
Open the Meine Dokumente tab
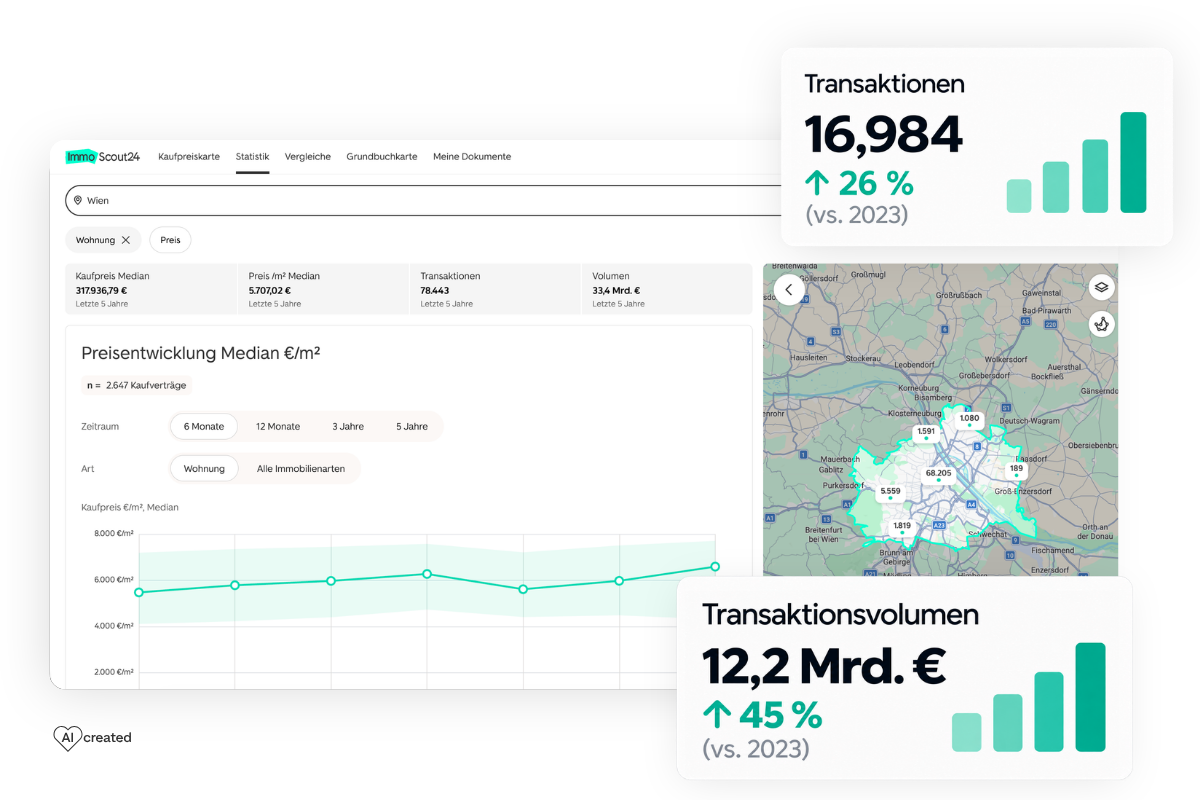472,157
